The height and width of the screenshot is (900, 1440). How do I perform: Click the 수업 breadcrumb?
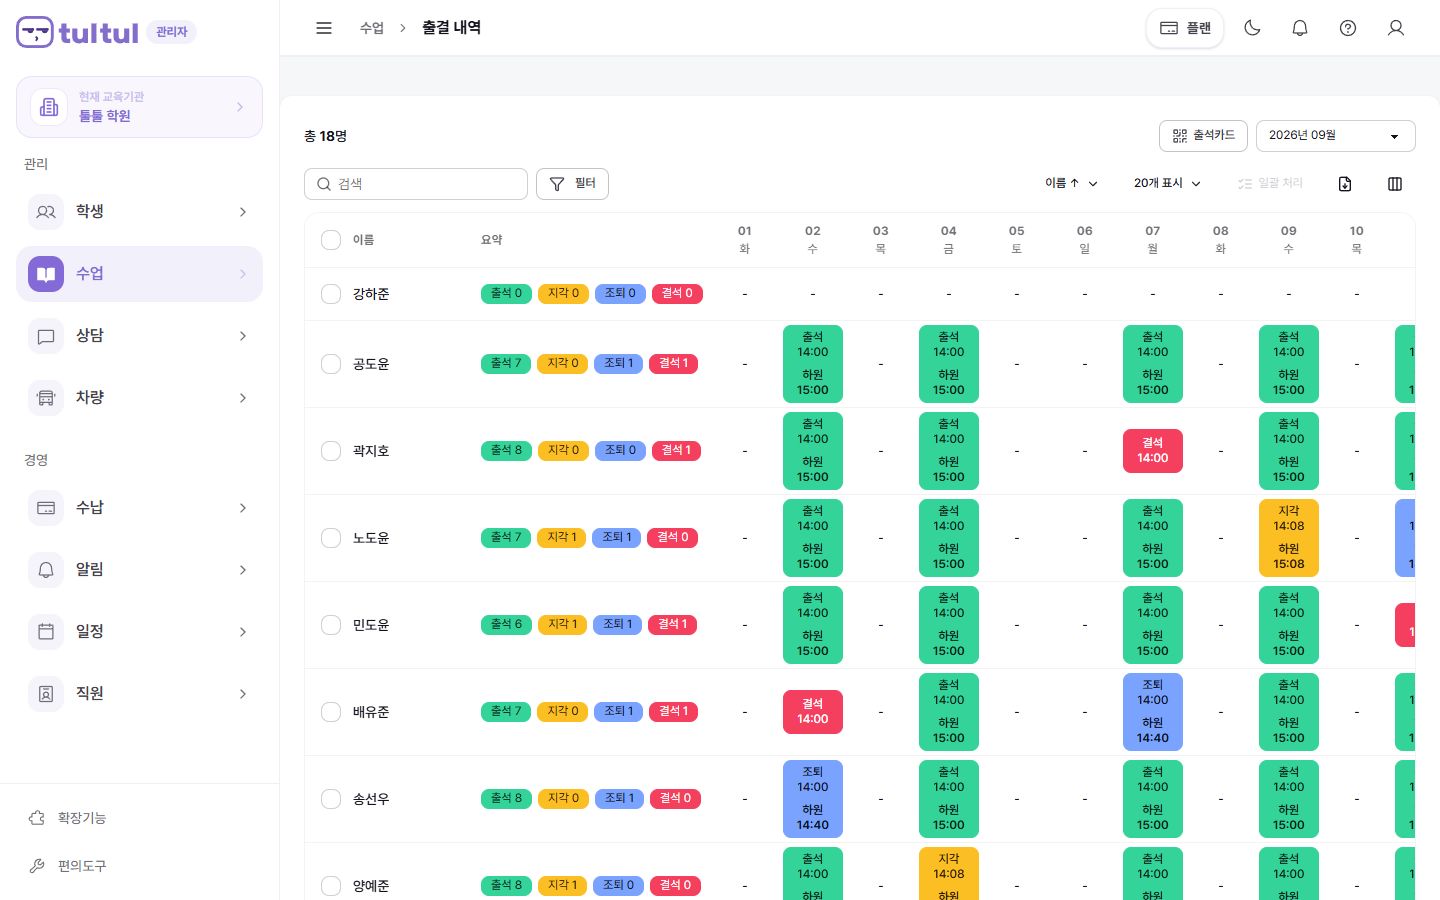pyautogui.click(x=372, y=28)
